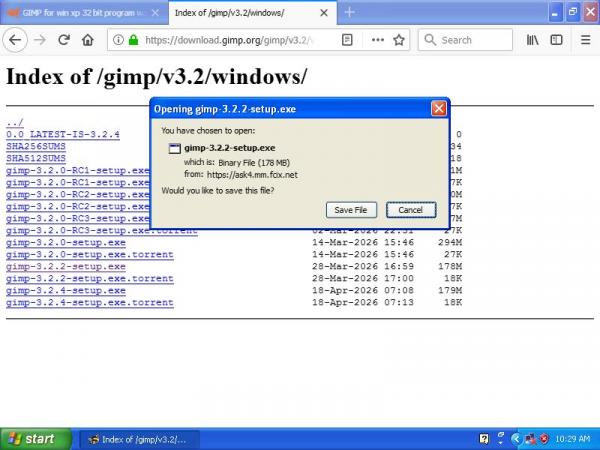Click Save File in the download dialog
This screenshot has width=600, height=450.
pos(351,210)
